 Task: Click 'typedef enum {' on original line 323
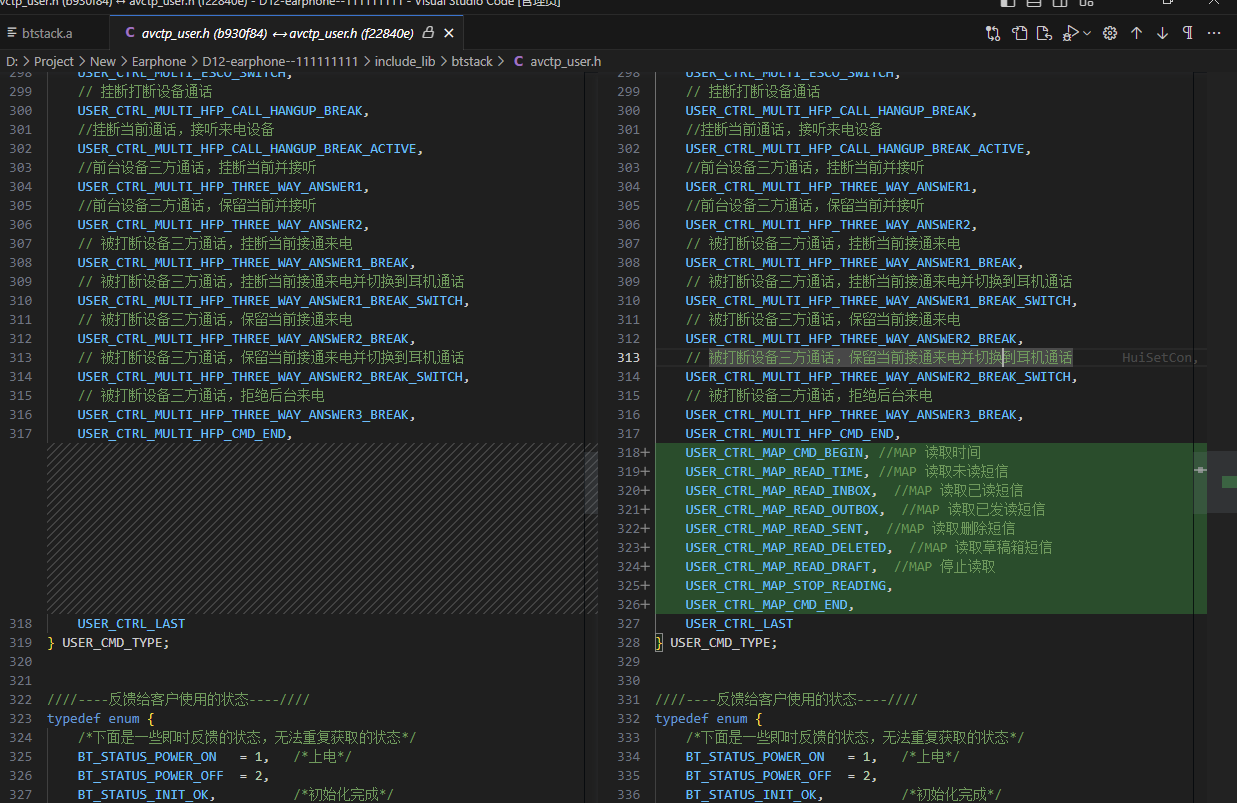[x=100, y=718]
